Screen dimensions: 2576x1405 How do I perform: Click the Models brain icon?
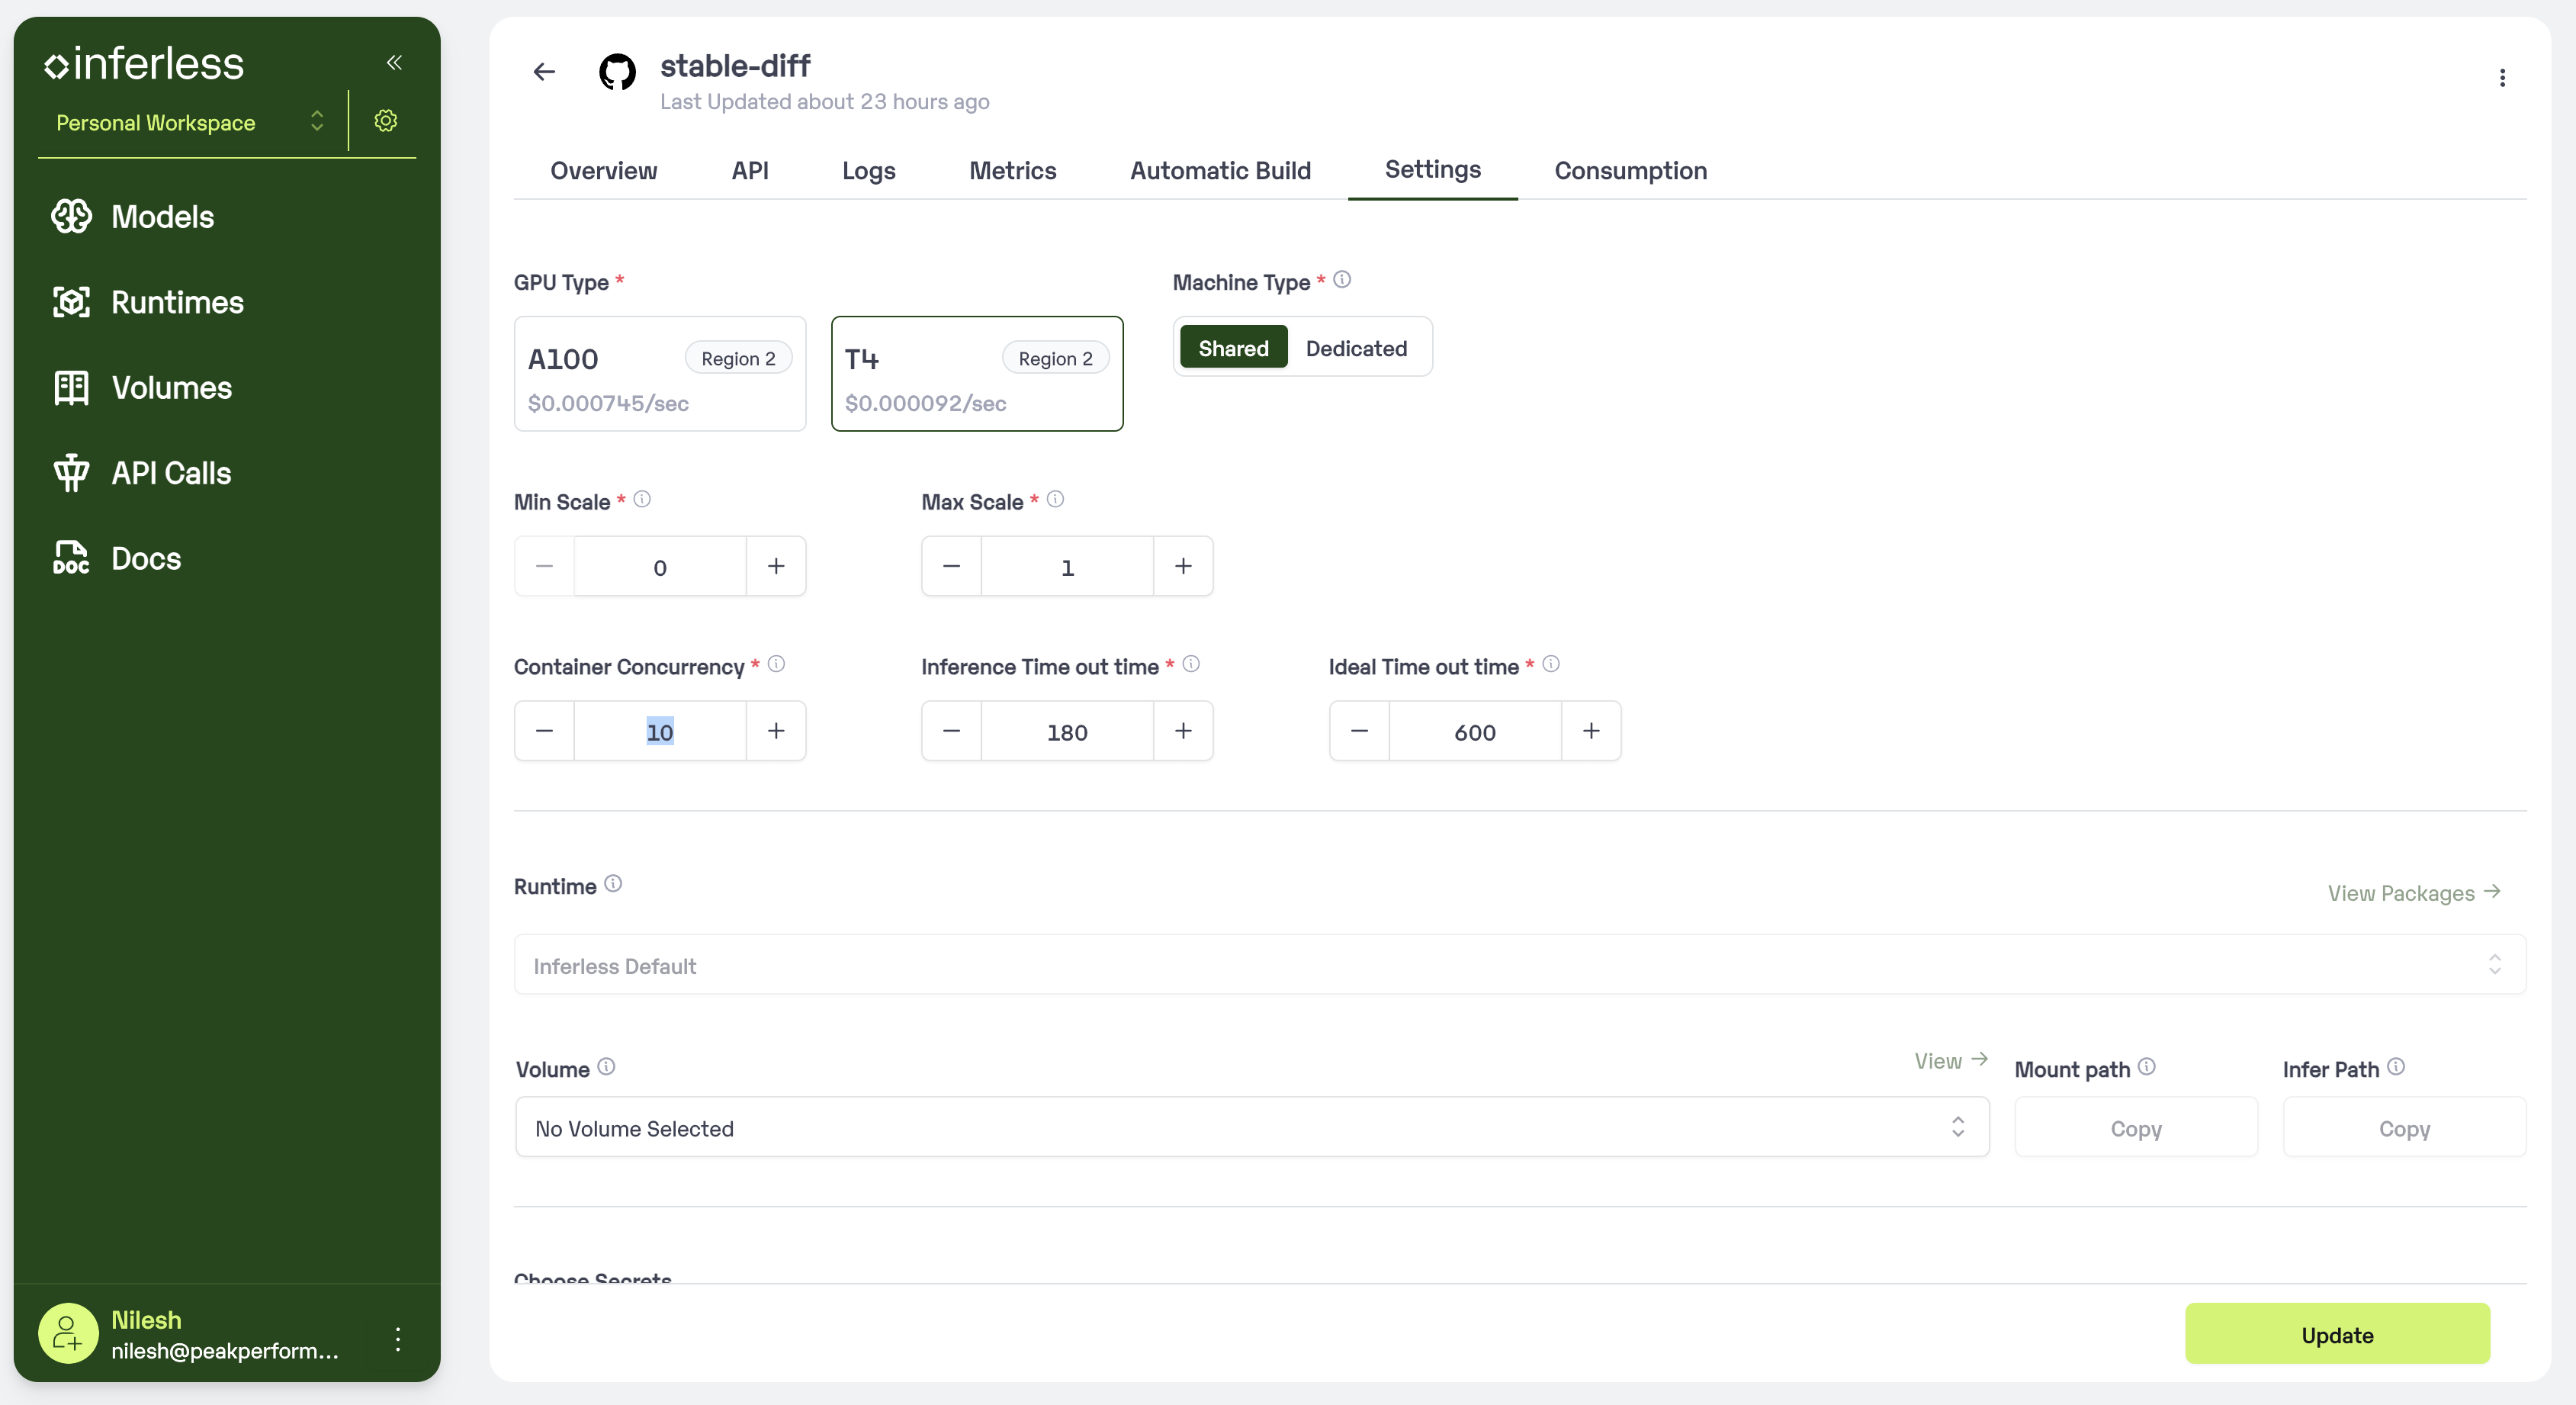pyautogui.click(x=71, y=216)
